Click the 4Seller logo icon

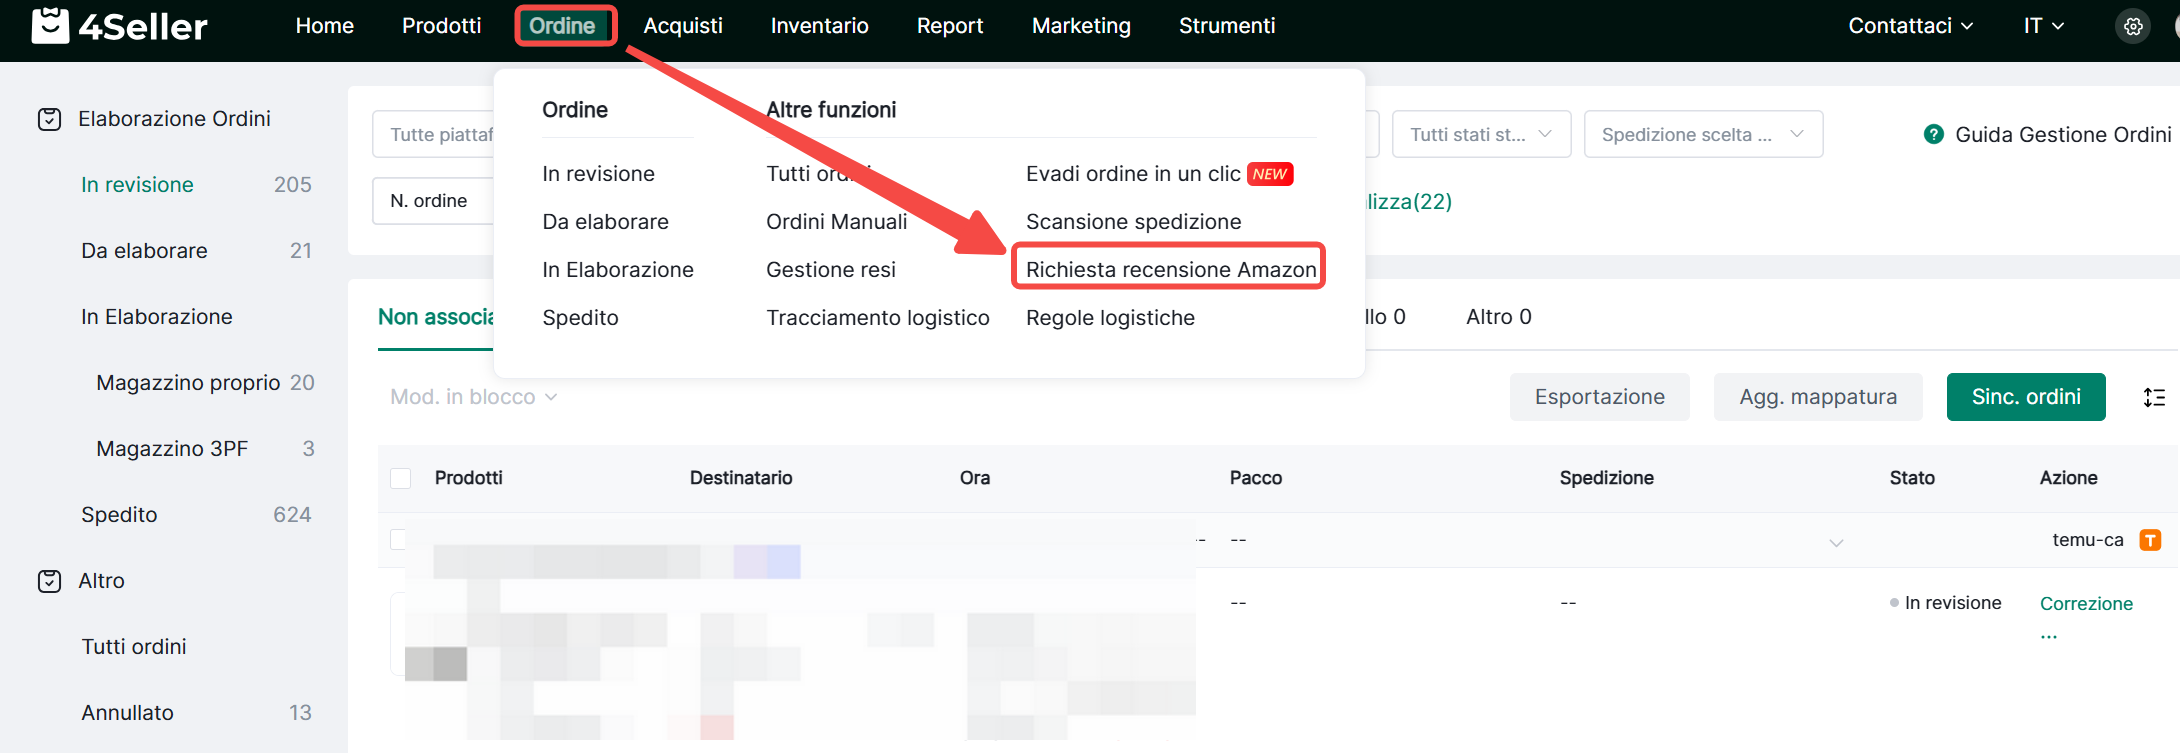point(50,26)
